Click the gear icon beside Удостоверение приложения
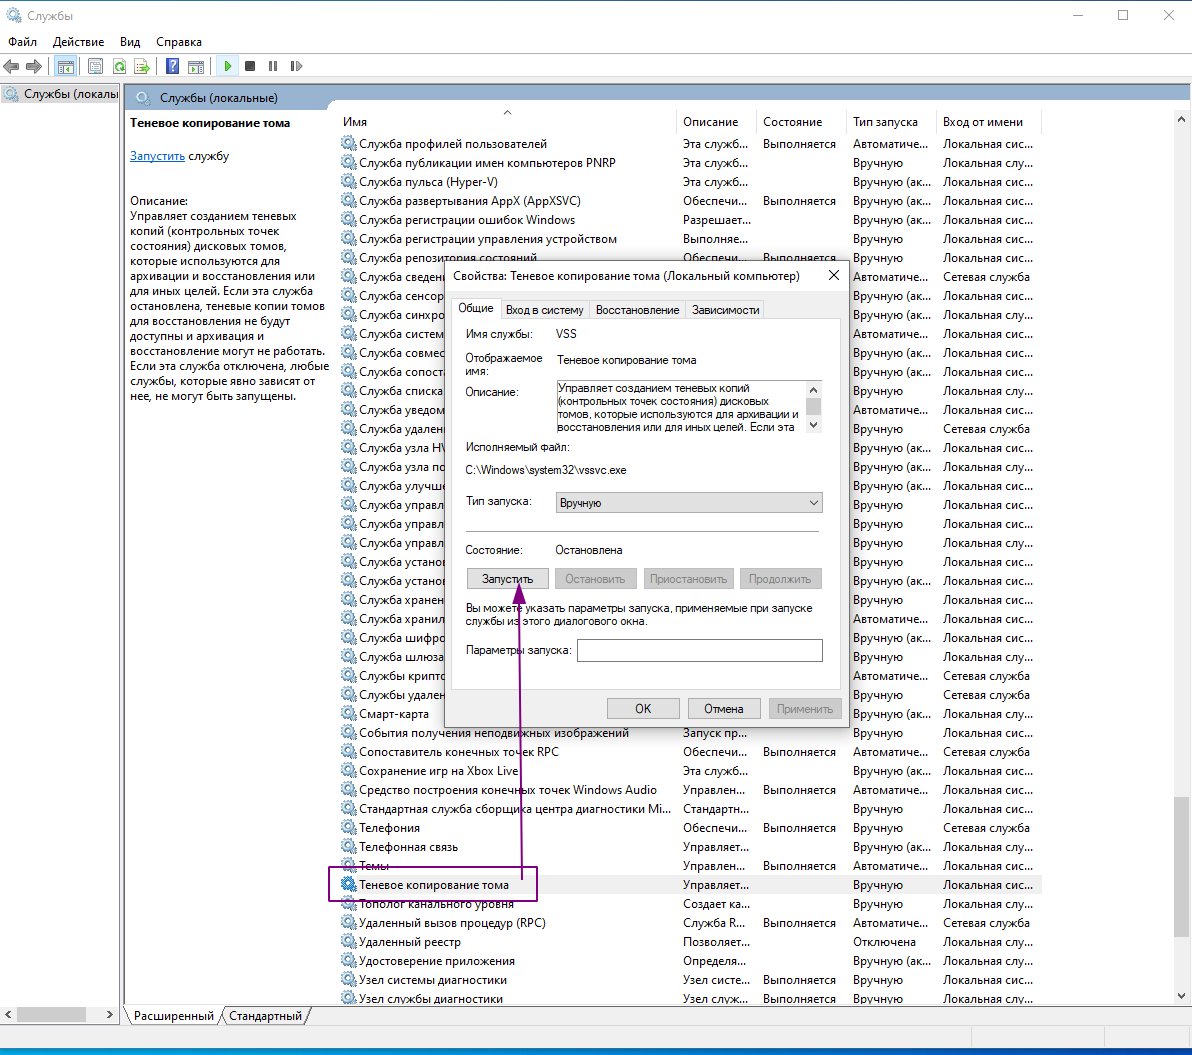 (348, 960)
